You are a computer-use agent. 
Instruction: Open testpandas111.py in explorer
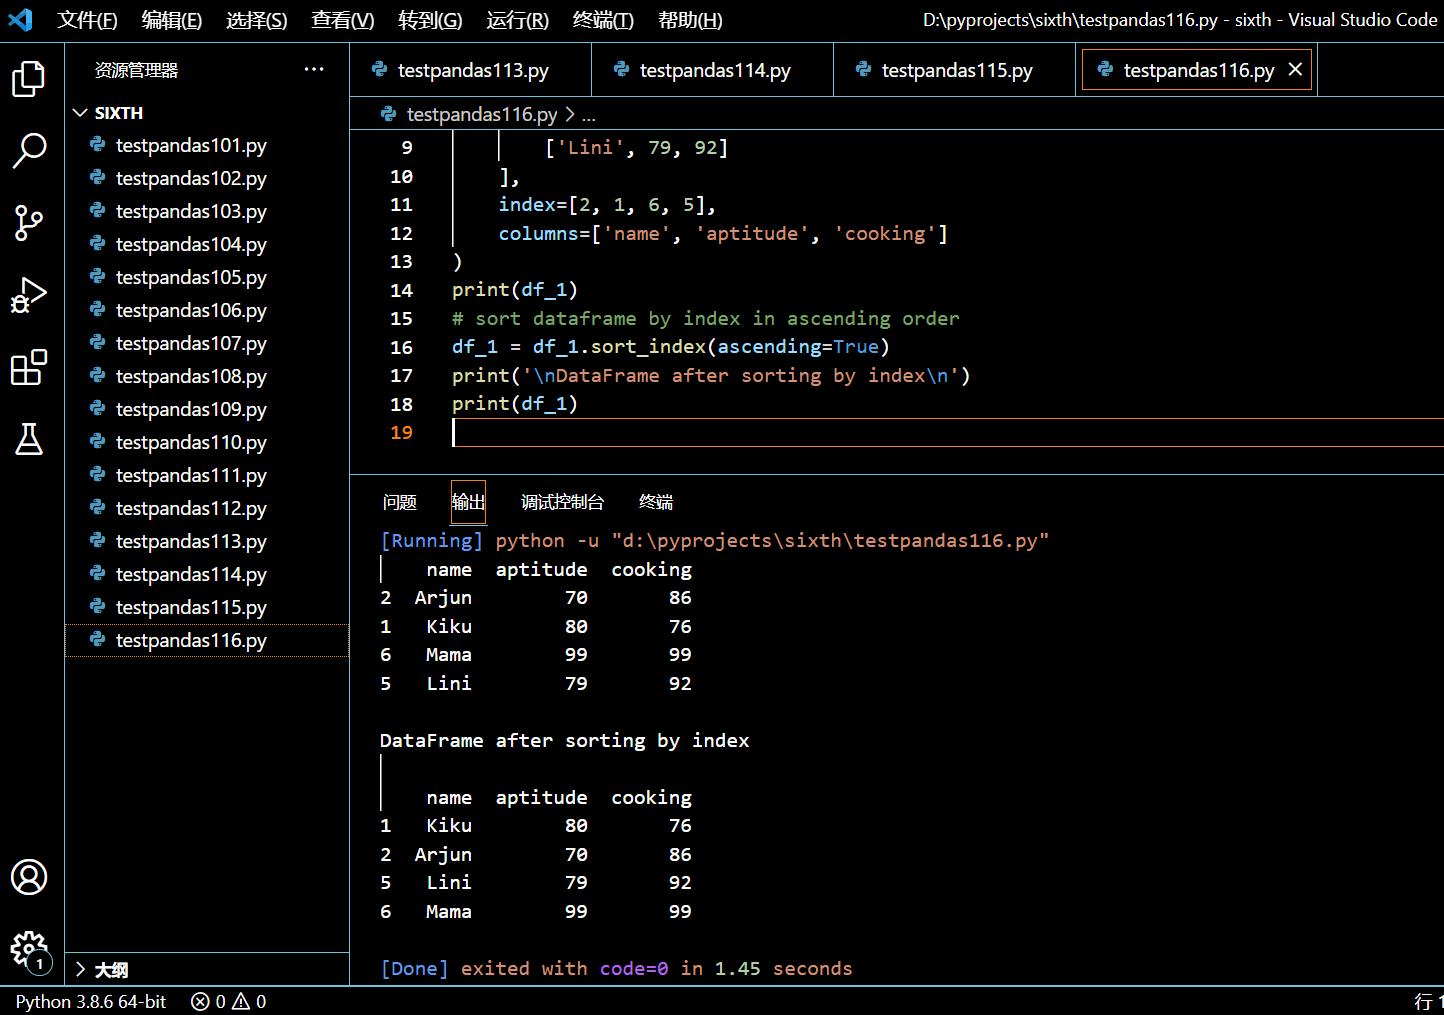pos(207,475)
